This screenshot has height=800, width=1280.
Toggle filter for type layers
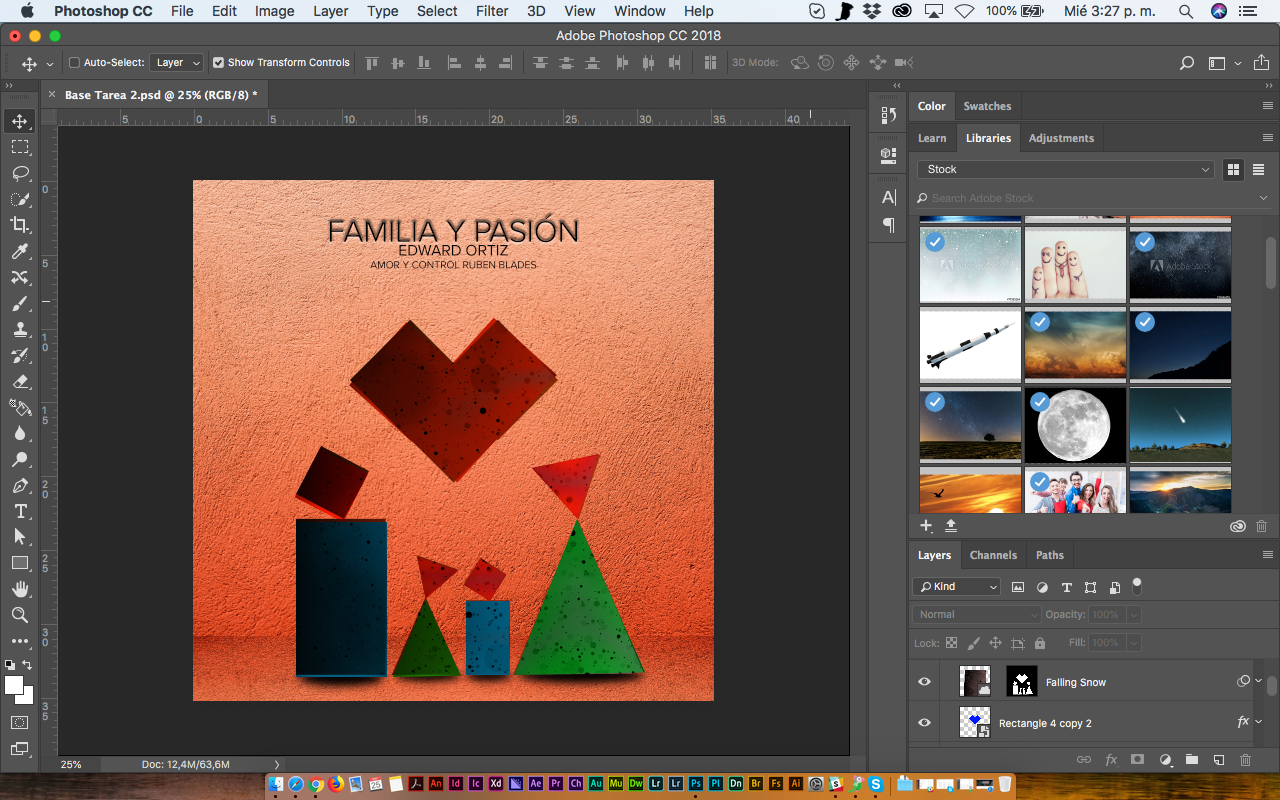[1066, 587]
